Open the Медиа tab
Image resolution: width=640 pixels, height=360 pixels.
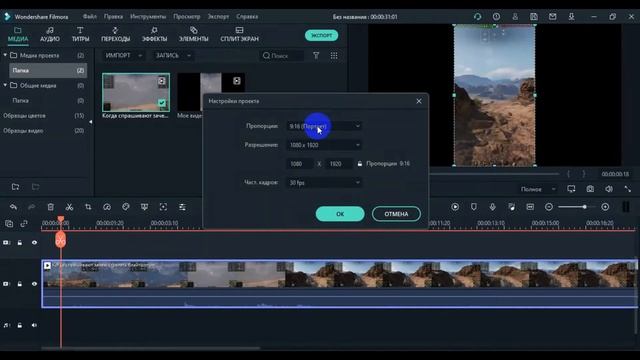pyautogui.click(x=18, y=34)
